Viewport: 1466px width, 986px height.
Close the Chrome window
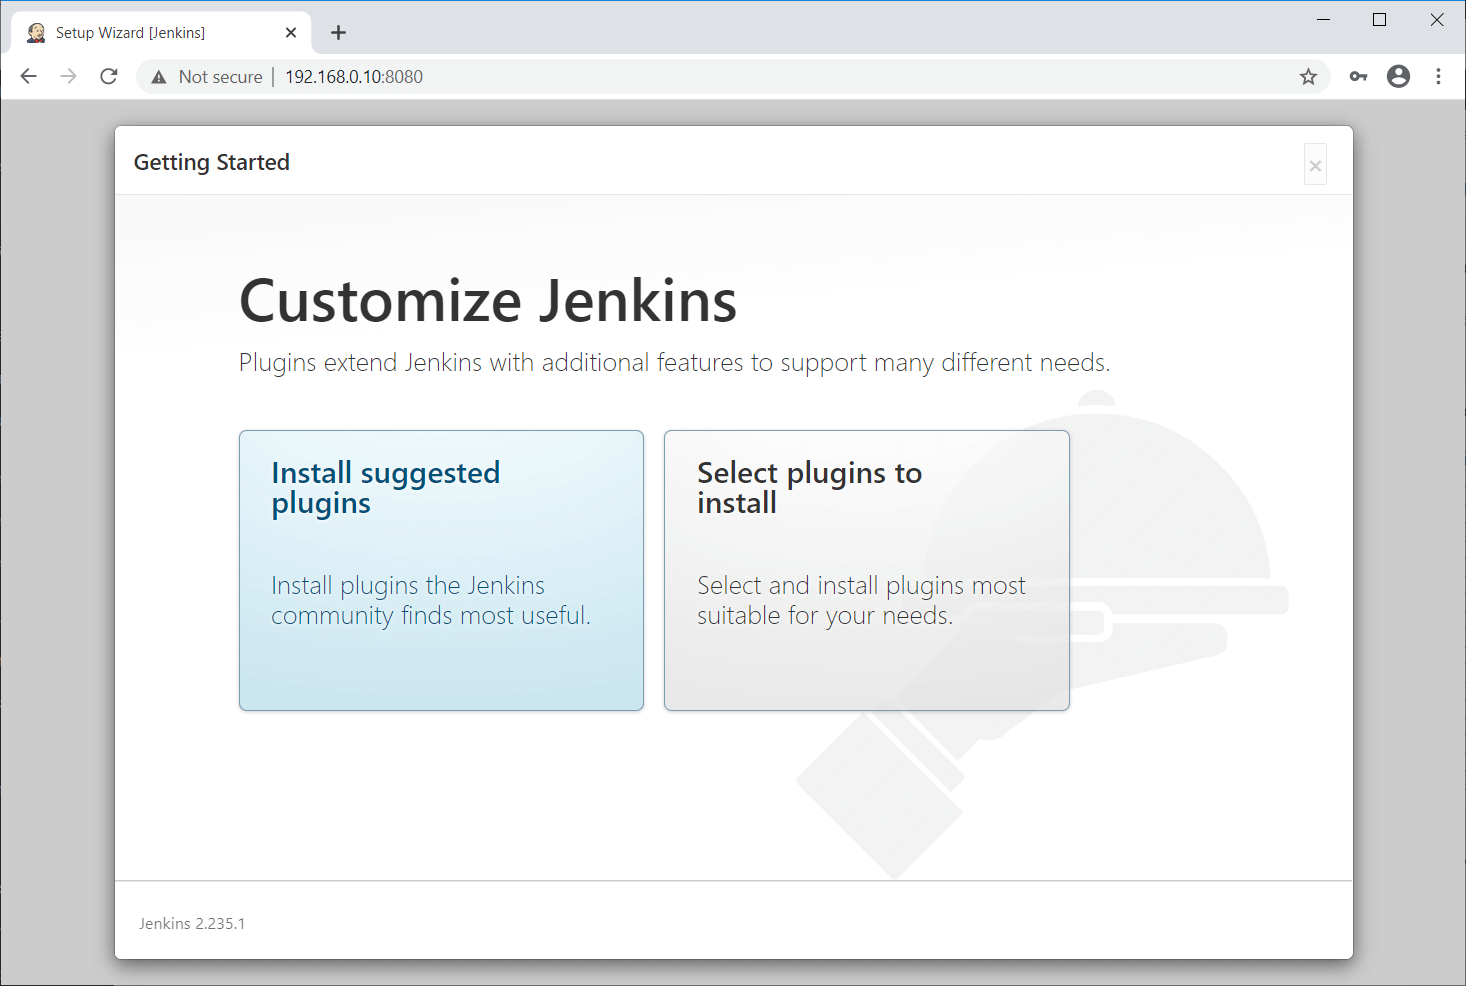[x=1437, y=20]
